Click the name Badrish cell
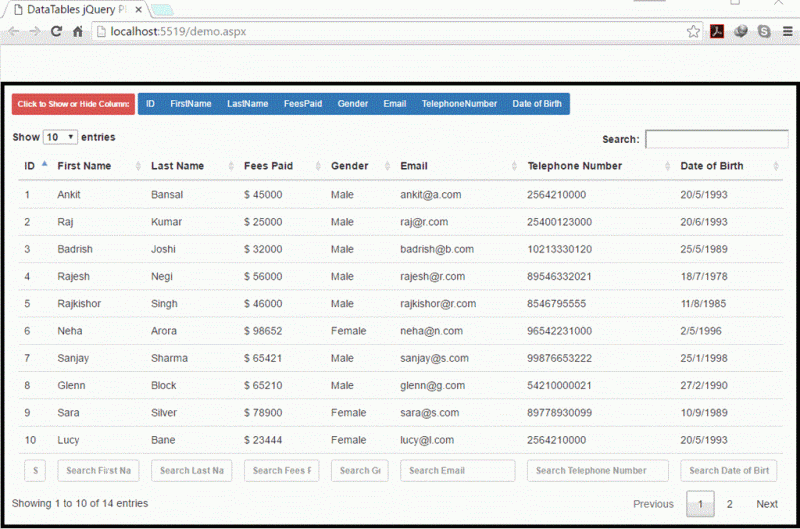 coord(75,249)
